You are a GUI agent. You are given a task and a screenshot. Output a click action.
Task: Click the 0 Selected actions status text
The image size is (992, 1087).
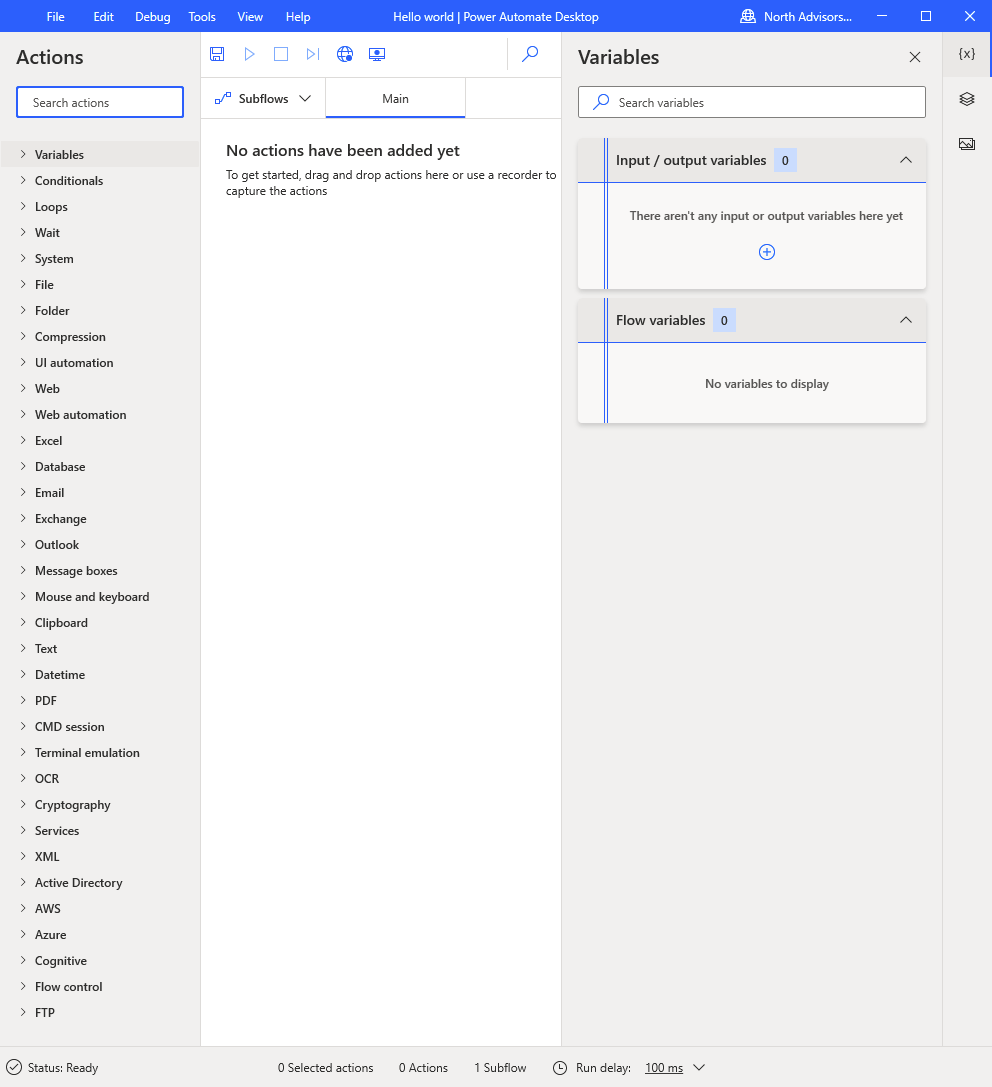click(325, 1068)
